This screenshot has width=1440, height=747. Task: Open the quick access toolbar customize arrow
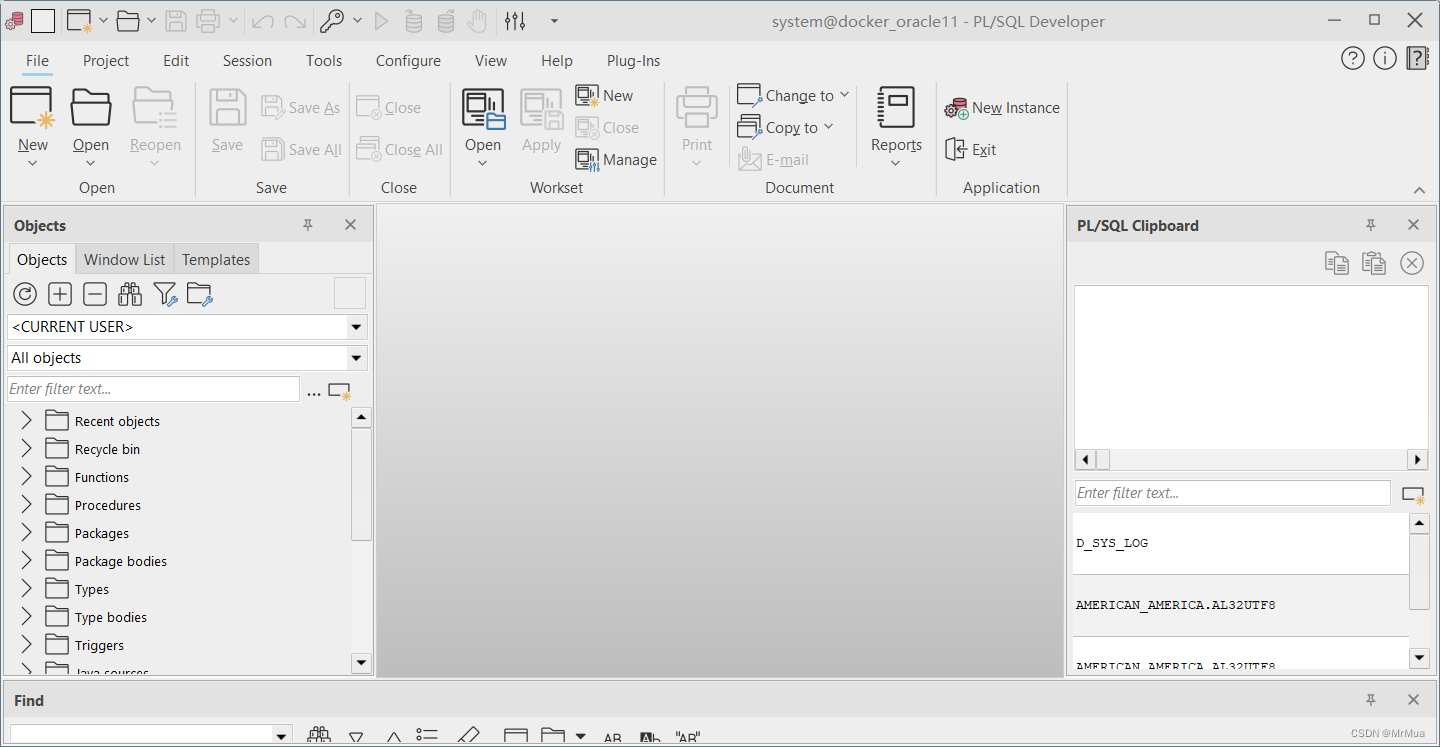[555, 21]
